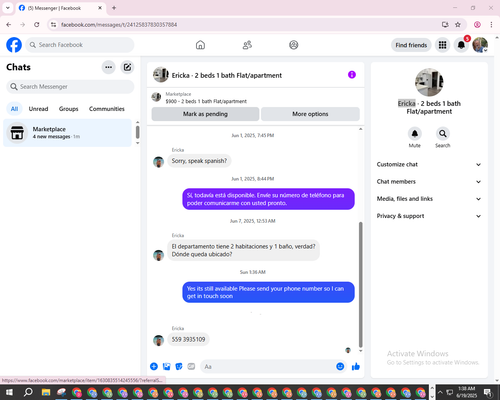
Task: Open File Explorer from taskbar
Action: pos(46,392)
